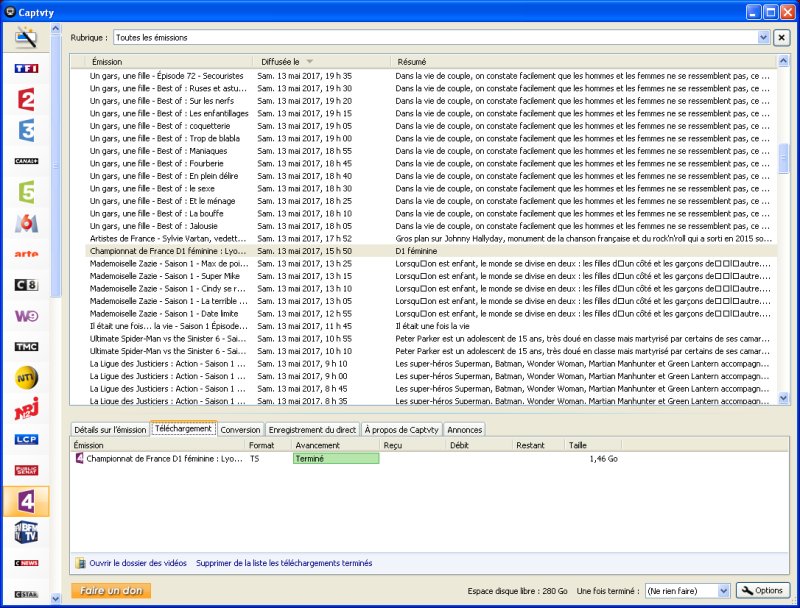
Task: Select the arte channel
Action: pyautogui.click(x=26, y=254)
